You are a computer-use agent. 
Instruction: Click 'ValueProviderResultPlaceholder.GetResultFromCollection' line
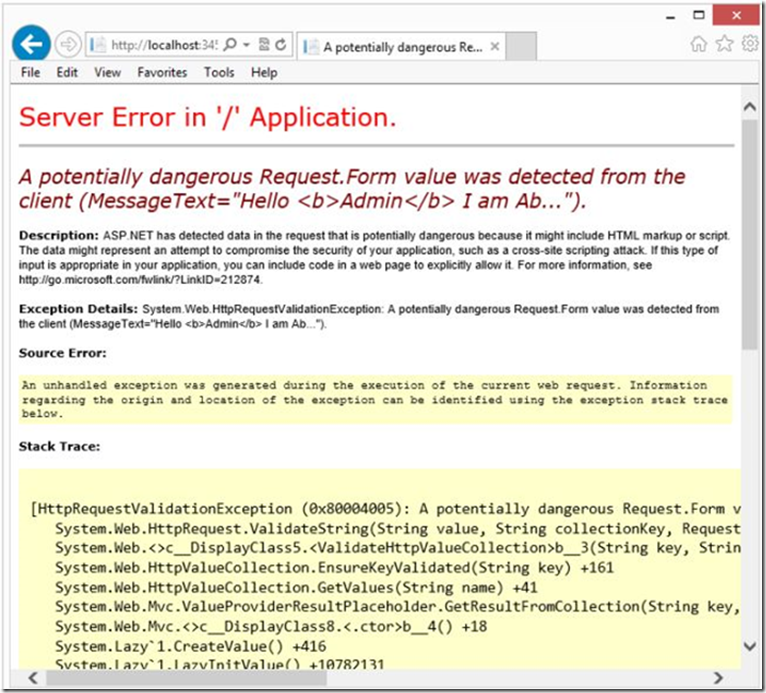(398, 607)
